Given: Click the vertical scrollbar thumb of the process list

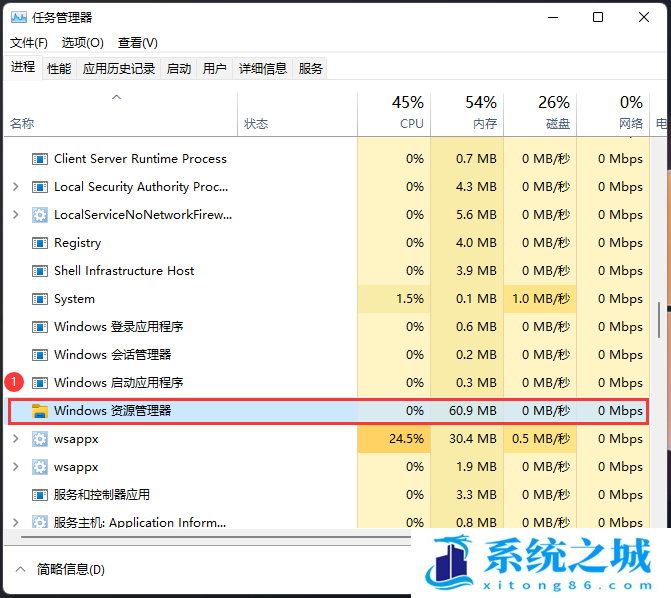Looking at the screenshot, I should pos(659,319).
